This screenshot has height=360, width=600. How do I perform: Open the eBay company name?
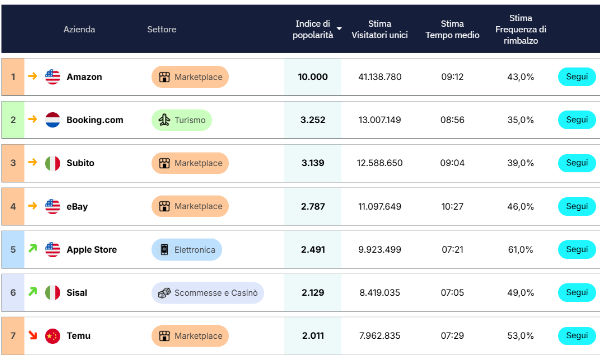click(77, 207)
